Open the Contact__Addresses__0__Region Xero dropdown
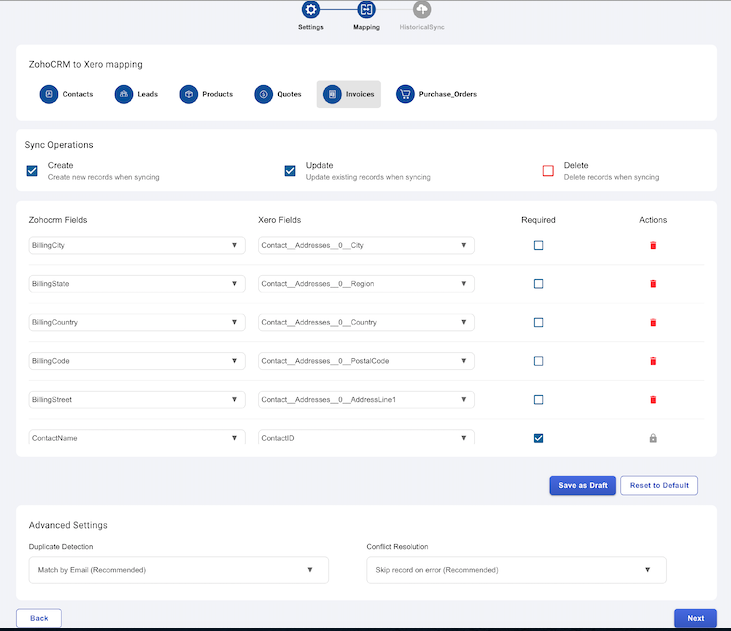731x631 pixels. coord(366,284)
